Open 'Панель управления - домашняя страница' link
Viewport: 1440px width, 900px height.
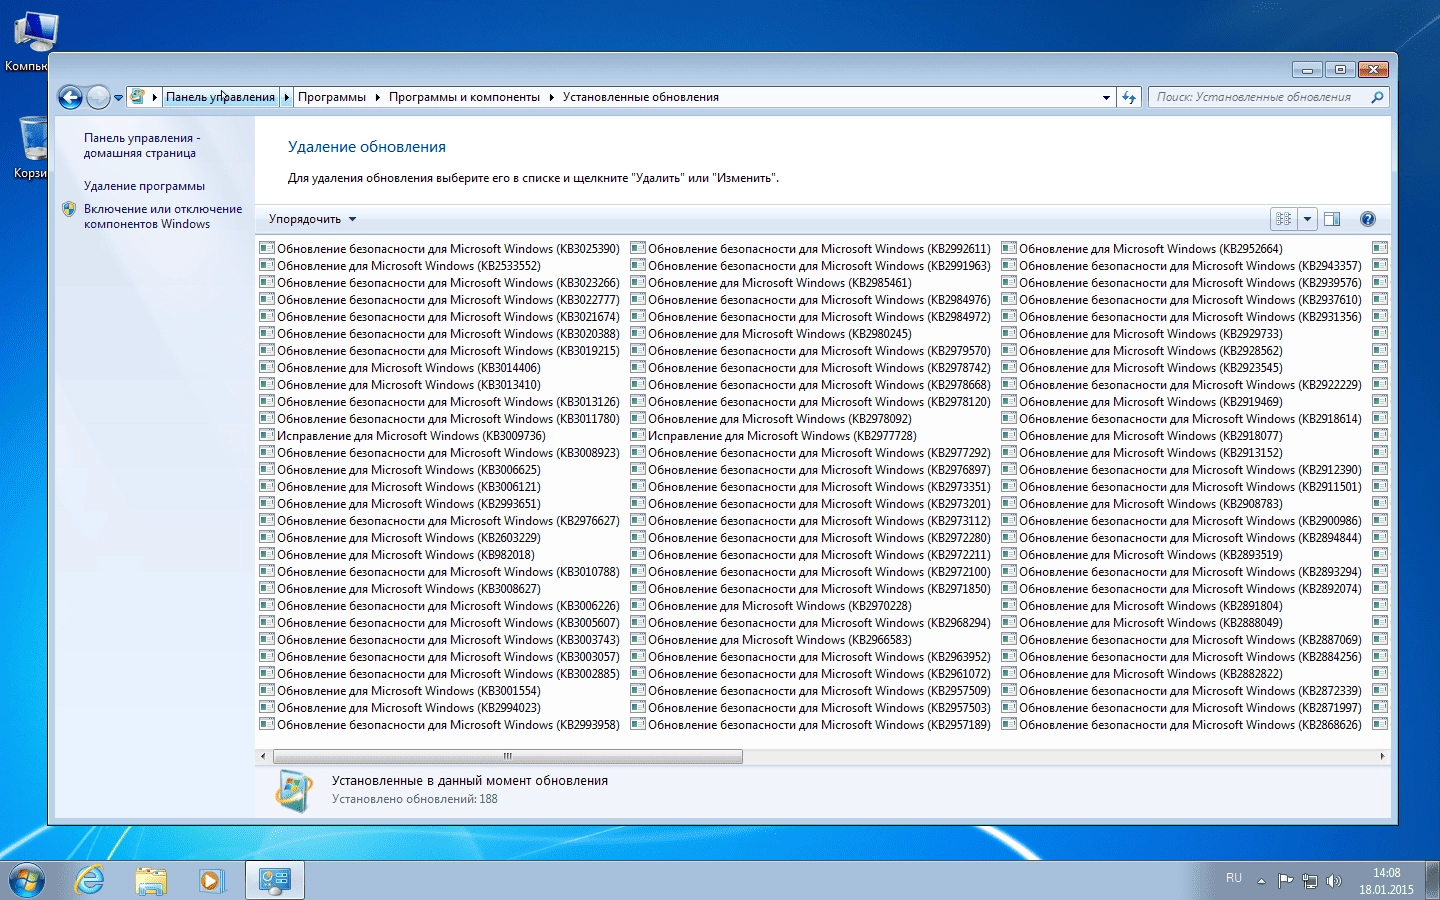[141, 145]
